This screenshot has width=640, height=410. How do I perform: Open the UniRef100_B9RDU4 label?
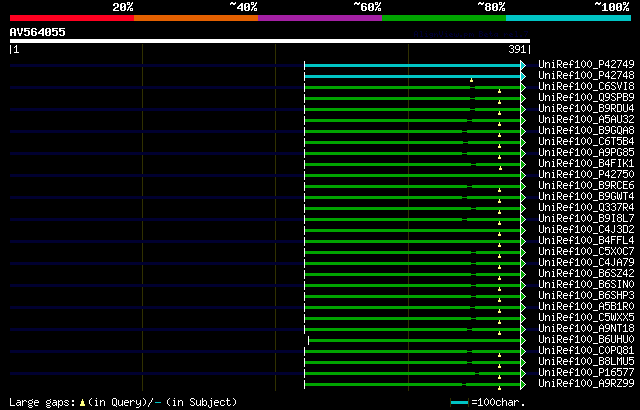coord(586,109)
